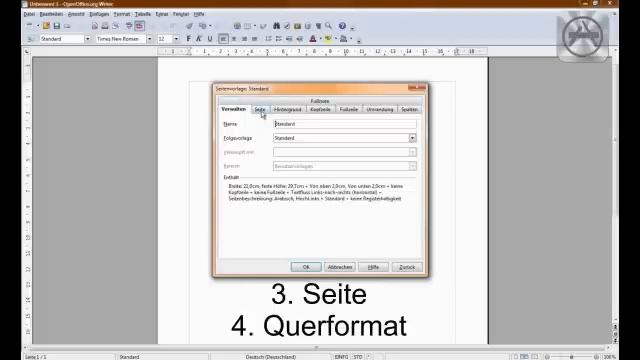Click the Abbrechen button
Image resolution: width=640 pixels, height=360 pixels.
[x=340, y=267]
